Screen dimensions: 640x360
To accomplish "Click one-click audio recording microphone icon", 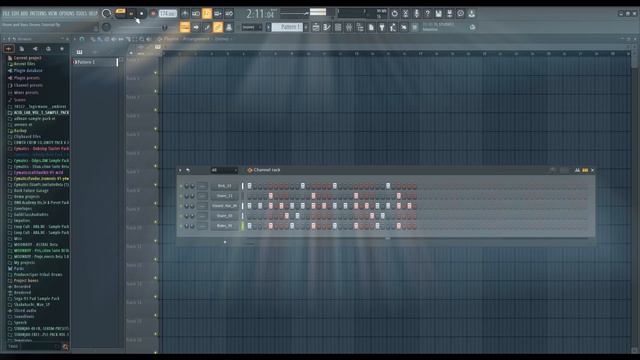I will point(416,13).
